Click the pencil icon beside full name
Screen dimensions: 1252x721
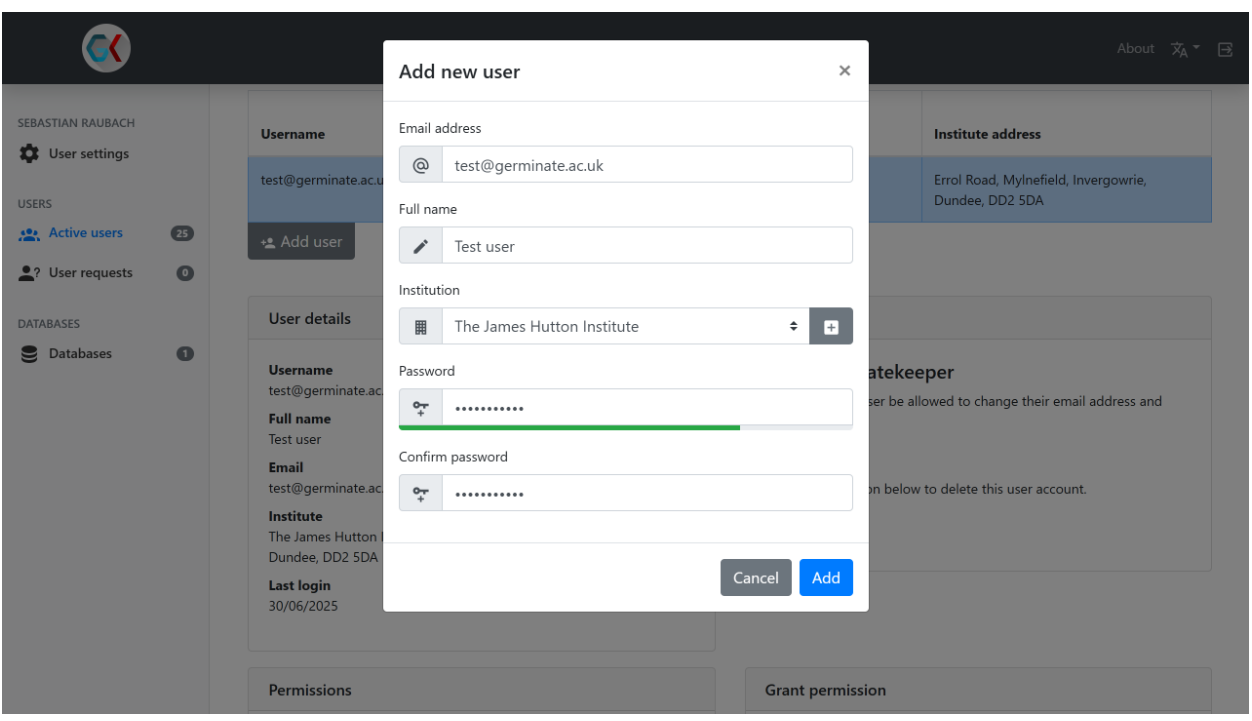[x=421, y=246]
